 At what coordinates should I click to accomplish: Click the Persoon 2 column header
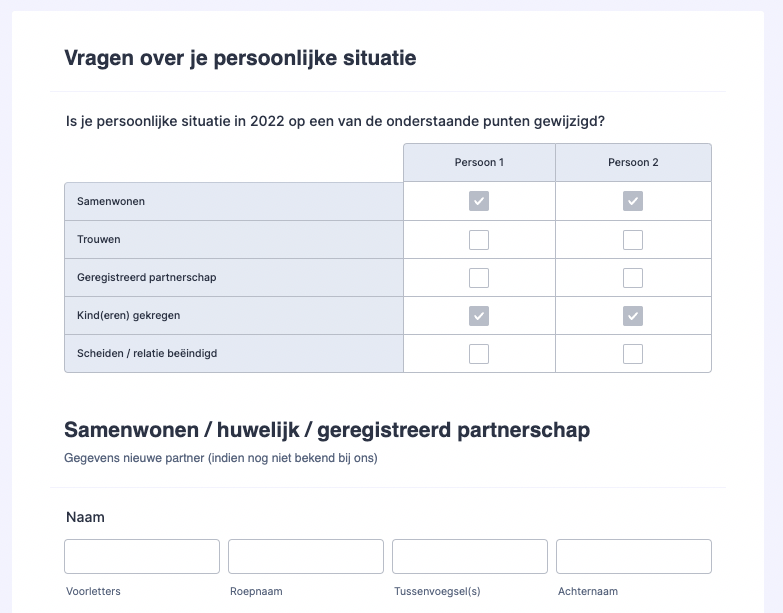pyautogui.click(x=633, y=163)
